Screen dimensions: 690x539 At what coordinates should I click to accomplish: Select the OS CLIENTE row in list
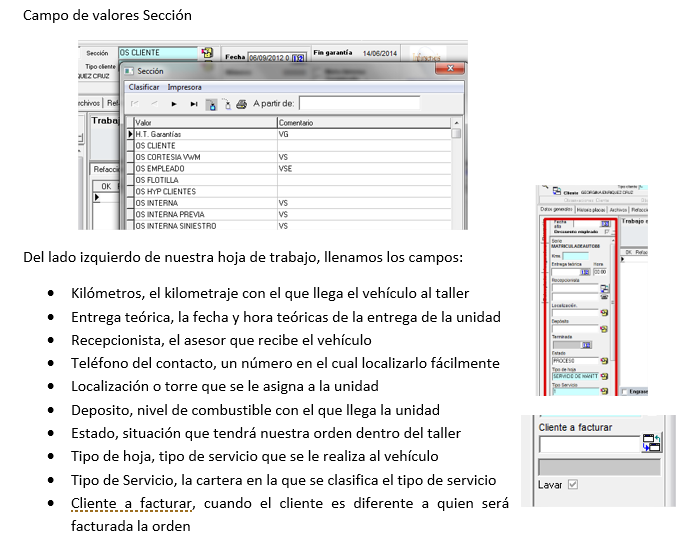click(x=289, y=146)
